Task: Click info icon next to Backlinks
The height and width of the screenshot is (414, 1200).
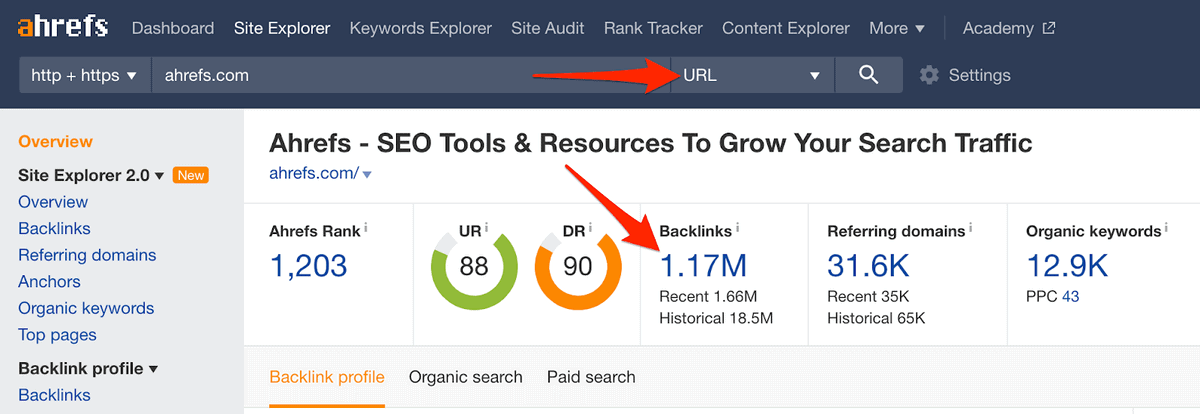Action: [x=739, y=229]
